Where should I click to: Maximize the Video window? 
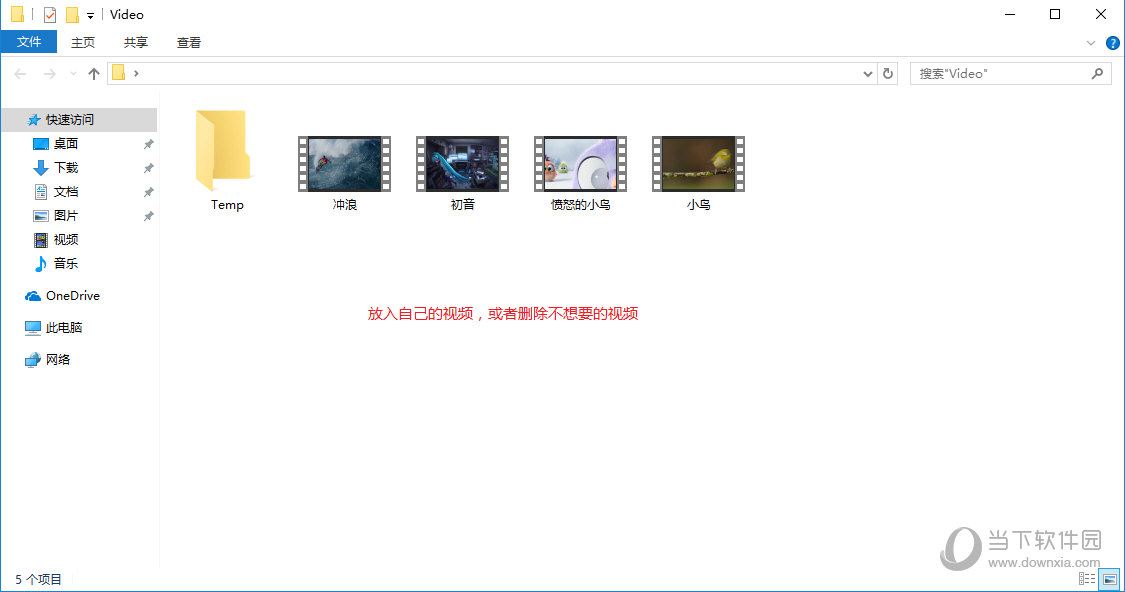(x=1055, y=14)
